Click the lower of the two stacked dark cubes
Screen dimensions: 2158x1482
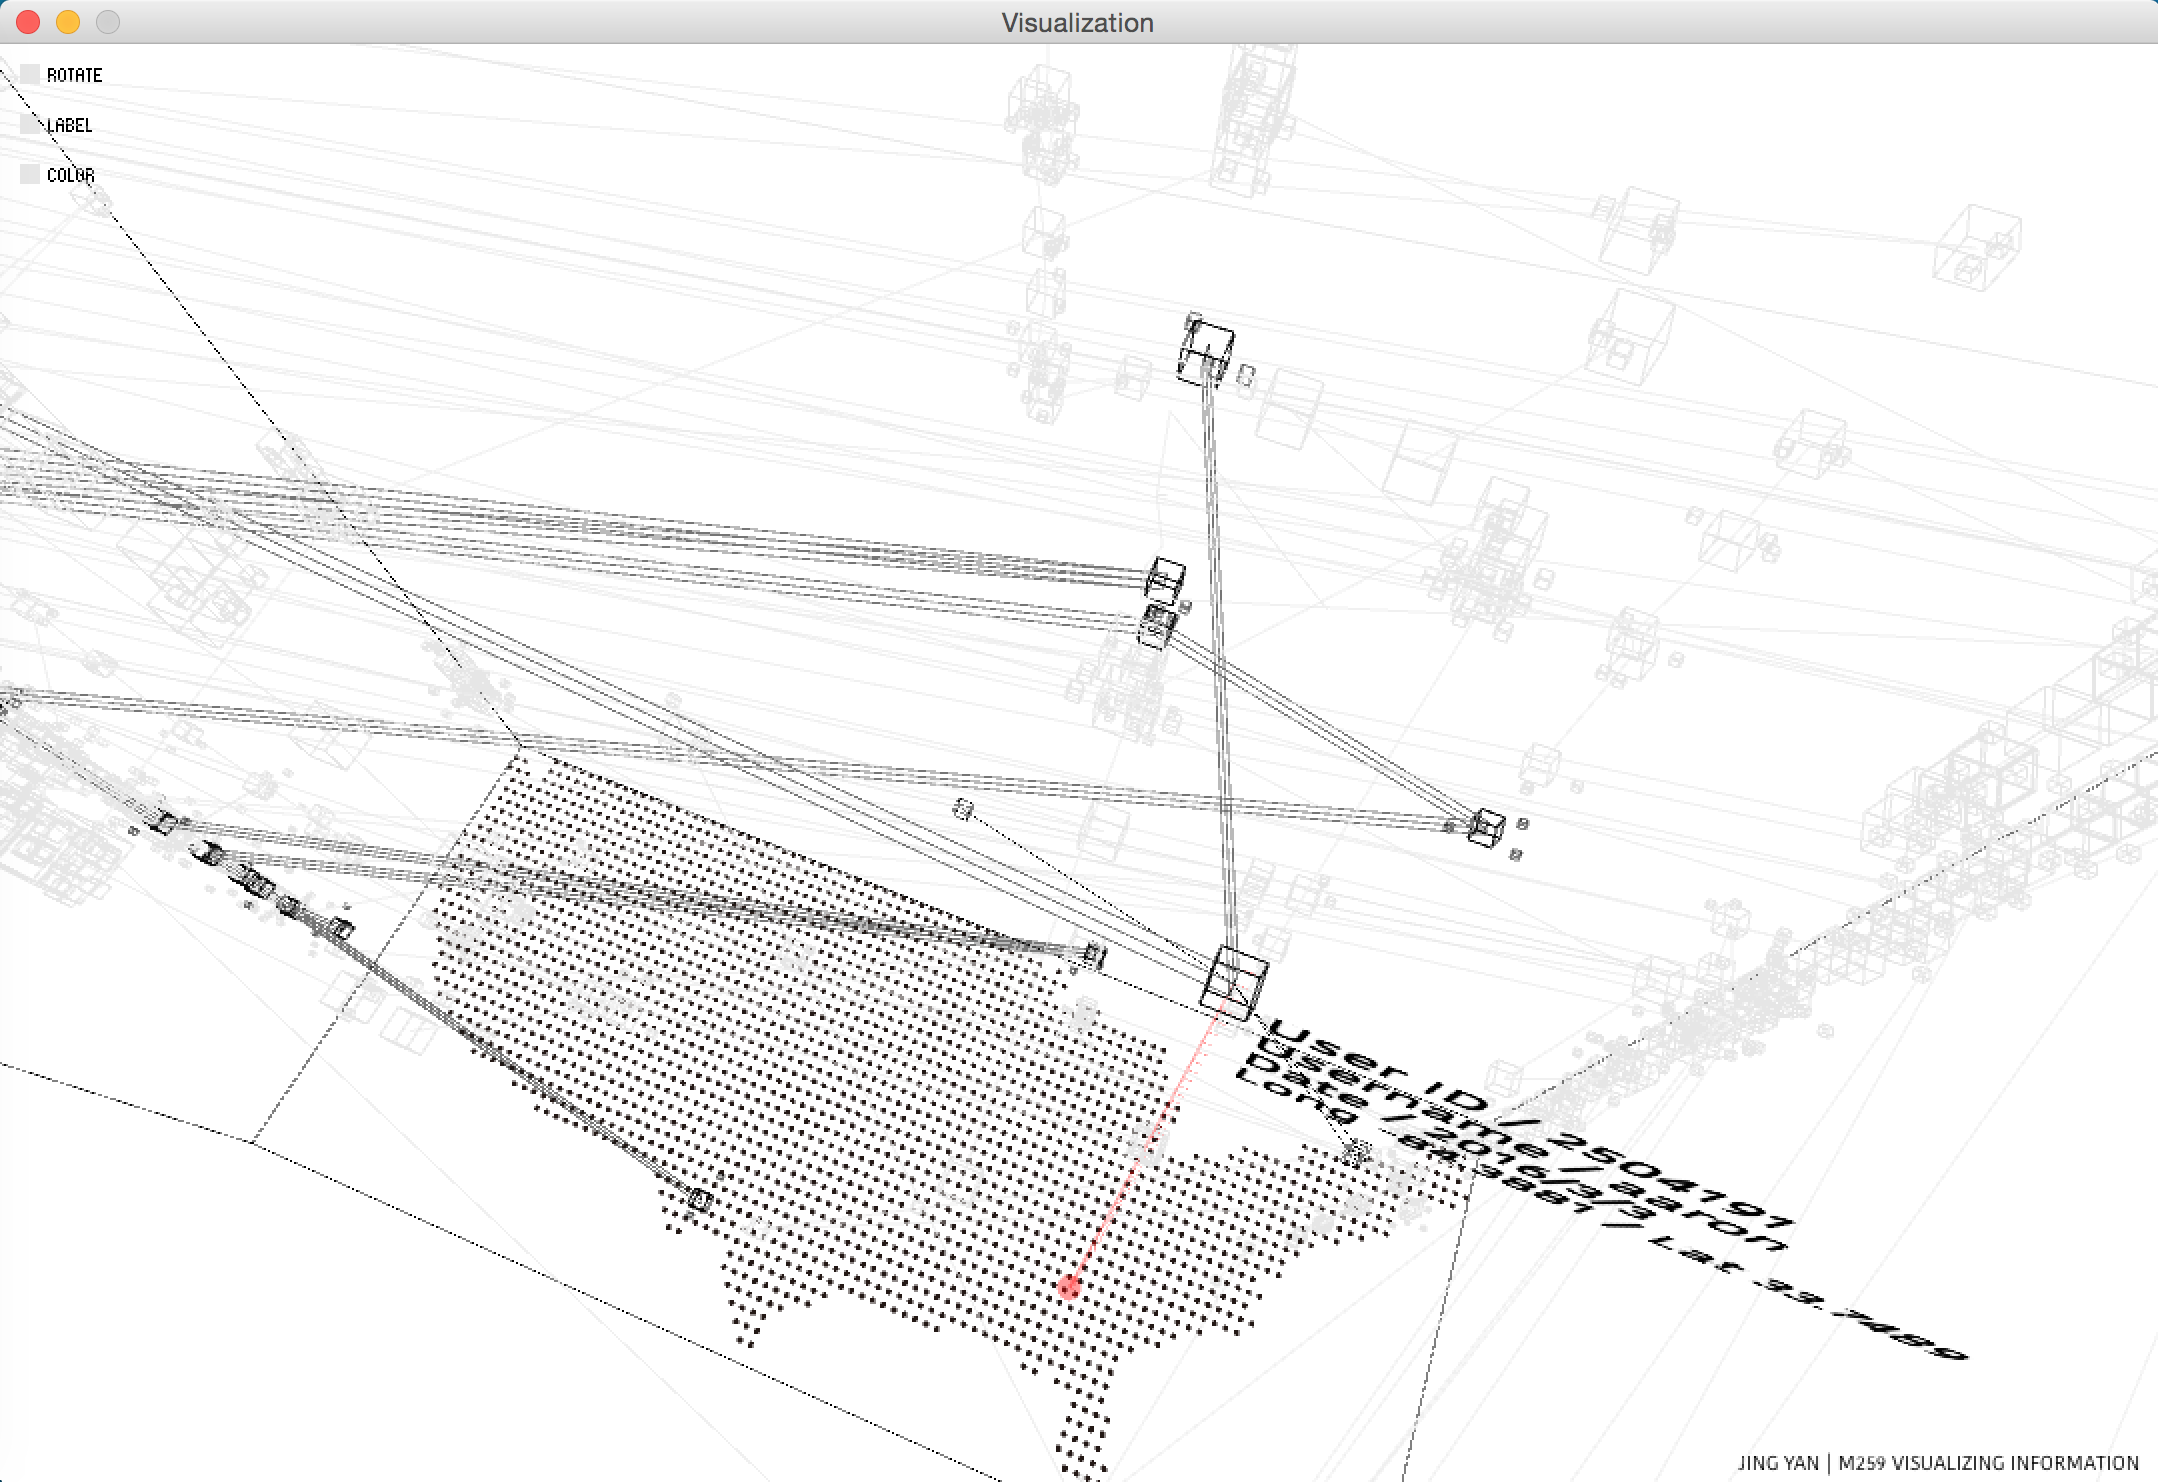(1157, 625)
